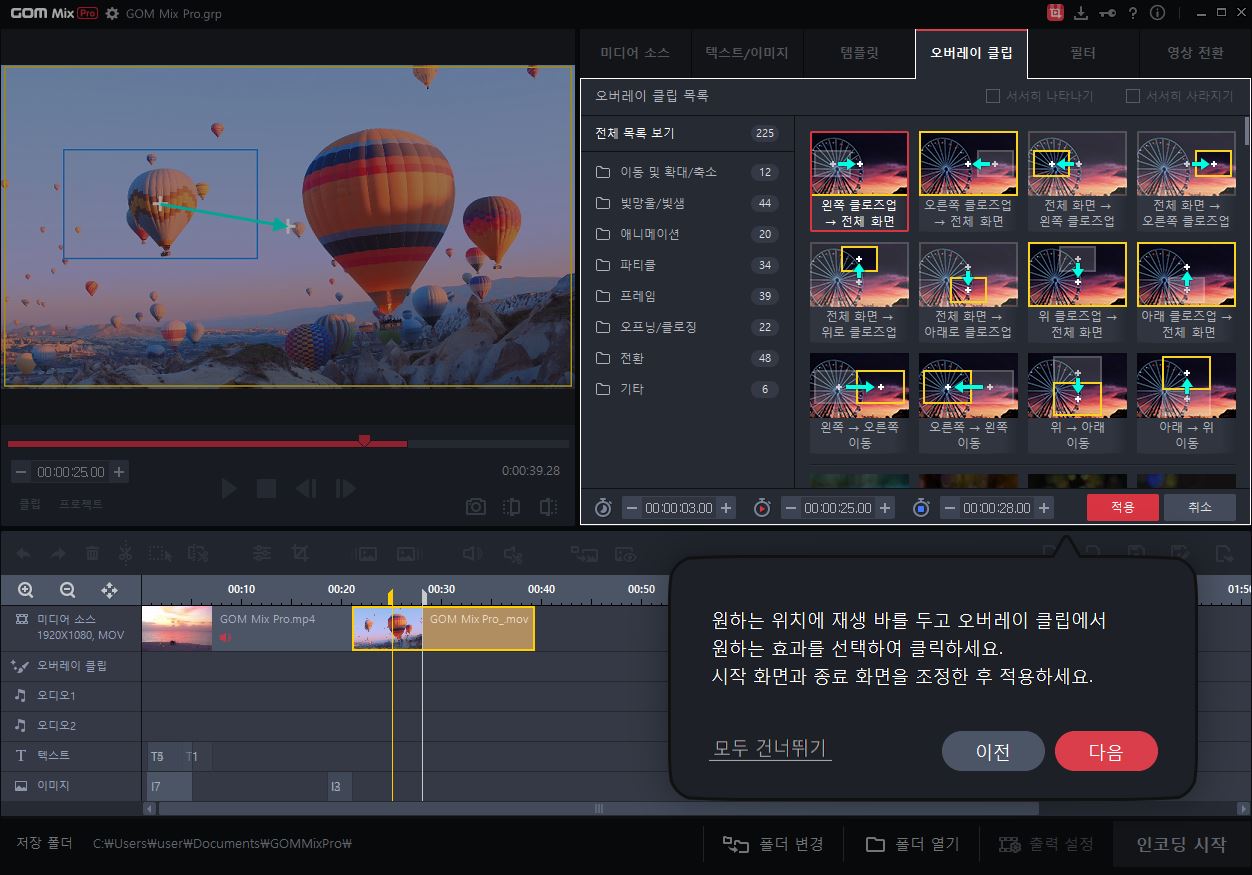This screenshot has height=875, width=1252.
Task: Click the timeline horizontal scrollbar
Action: (x=598, y=808)
